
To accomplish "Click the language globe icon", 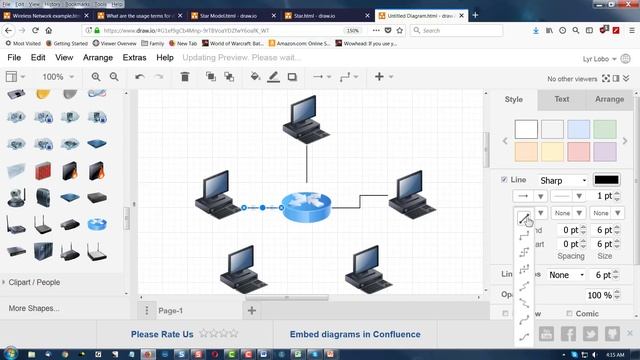I will 625,59.
